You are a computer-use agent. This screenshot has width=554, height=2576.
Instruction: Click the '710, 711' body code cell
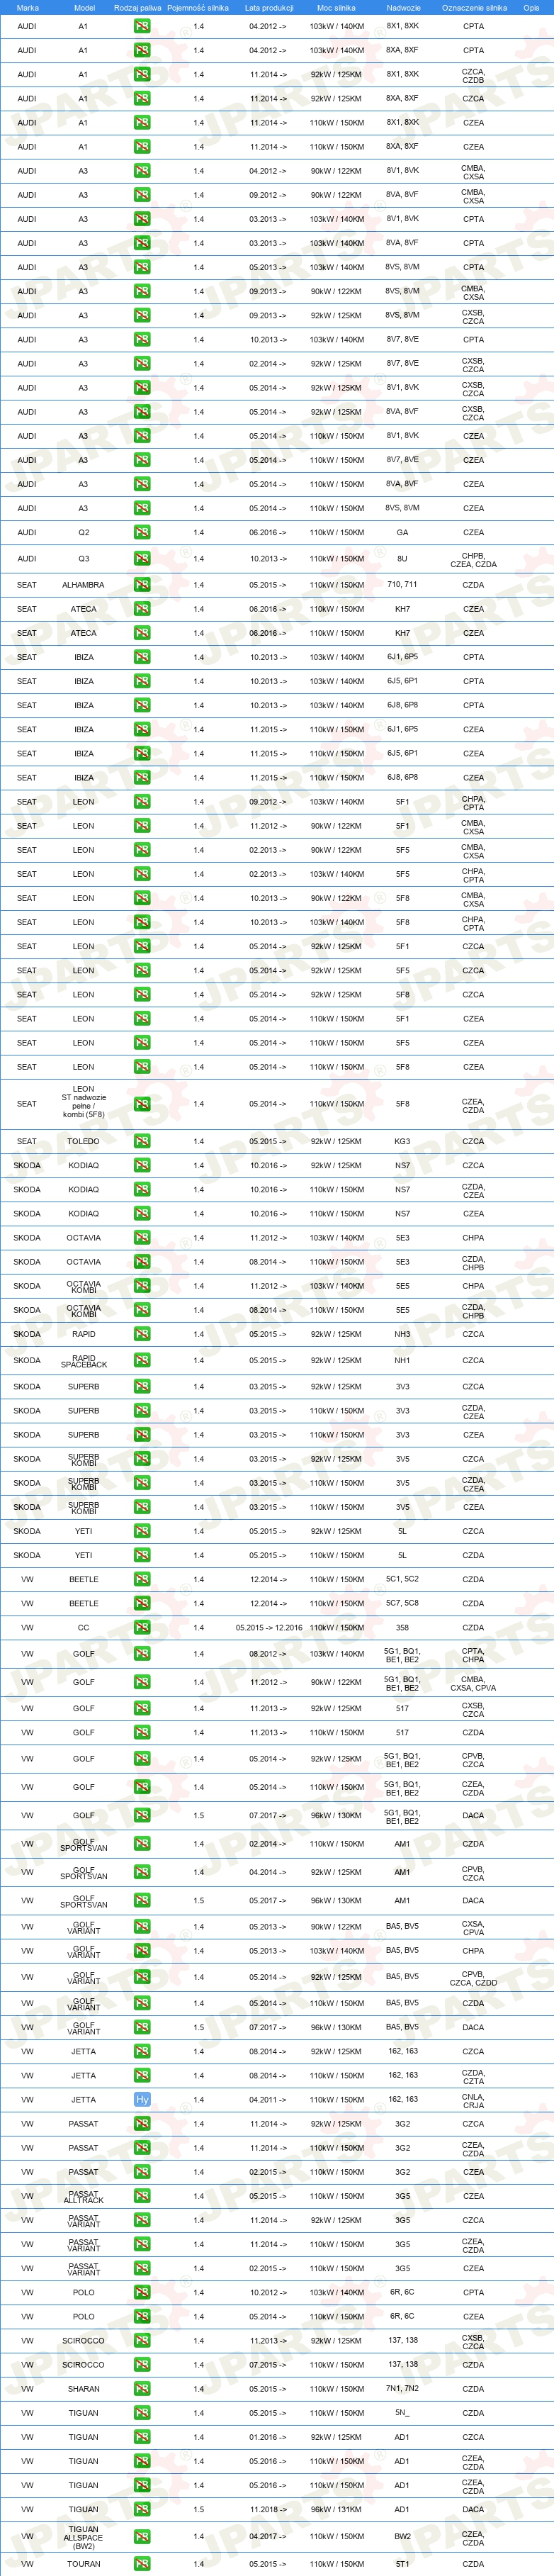pyautogui.click(x=402, y=584)
